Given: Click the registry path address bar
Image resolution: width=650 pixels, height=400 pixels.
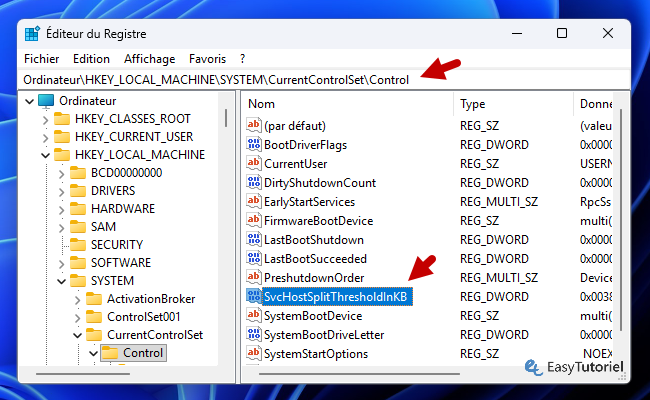Looking at the screenshot, I should 323,80.
